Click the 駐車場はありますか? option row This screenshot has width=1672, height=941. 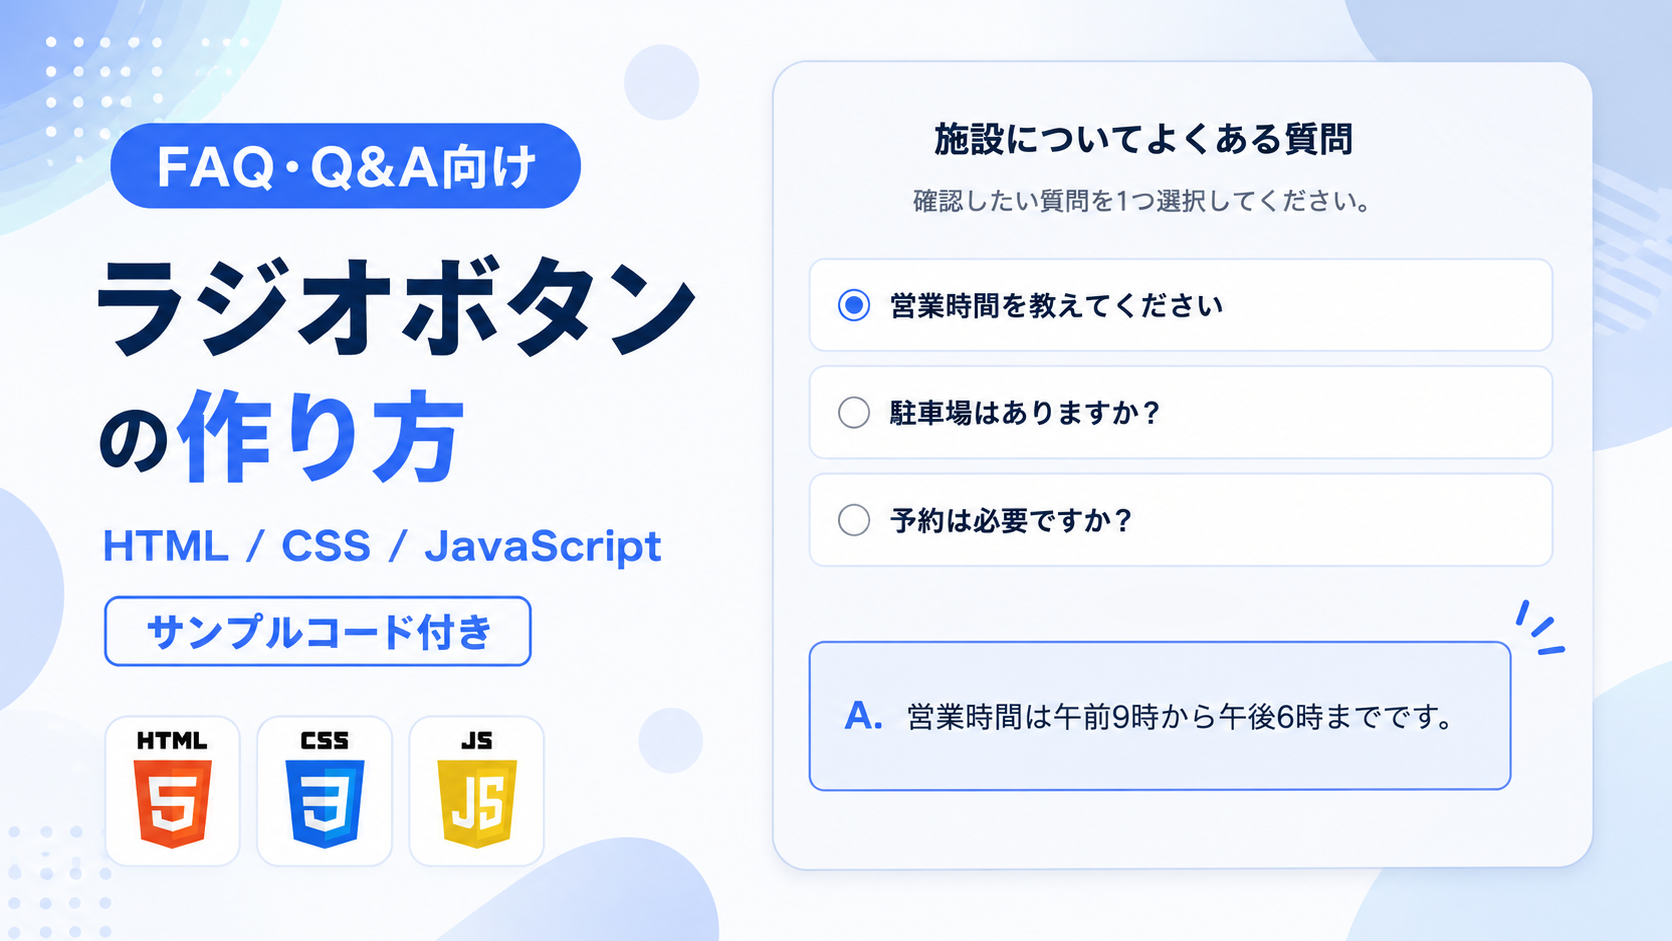[x=1180, y=412]
